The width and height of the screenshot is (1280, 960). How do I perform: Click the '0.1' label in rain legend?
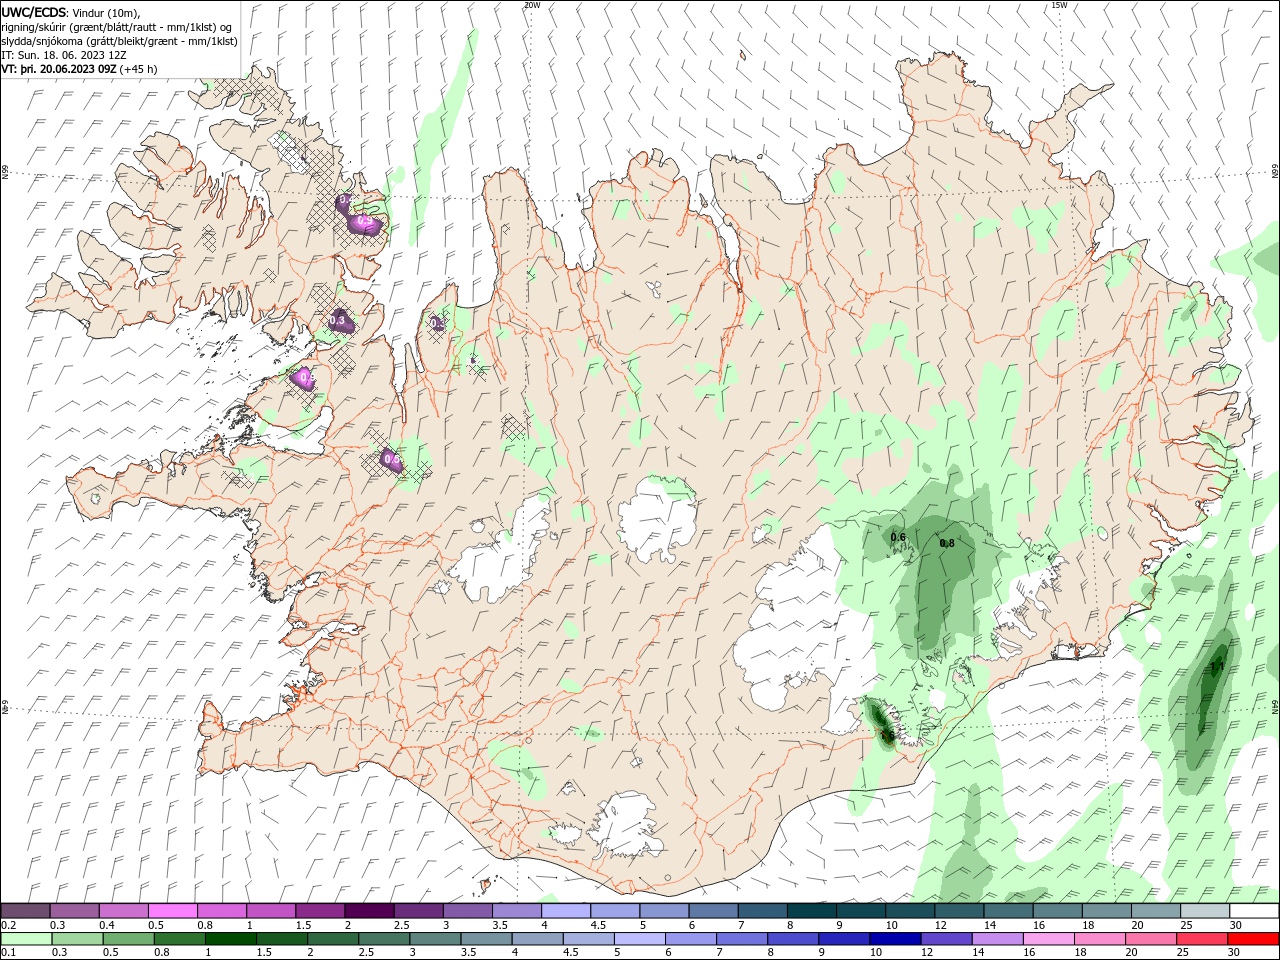click(x=8, y=953)
